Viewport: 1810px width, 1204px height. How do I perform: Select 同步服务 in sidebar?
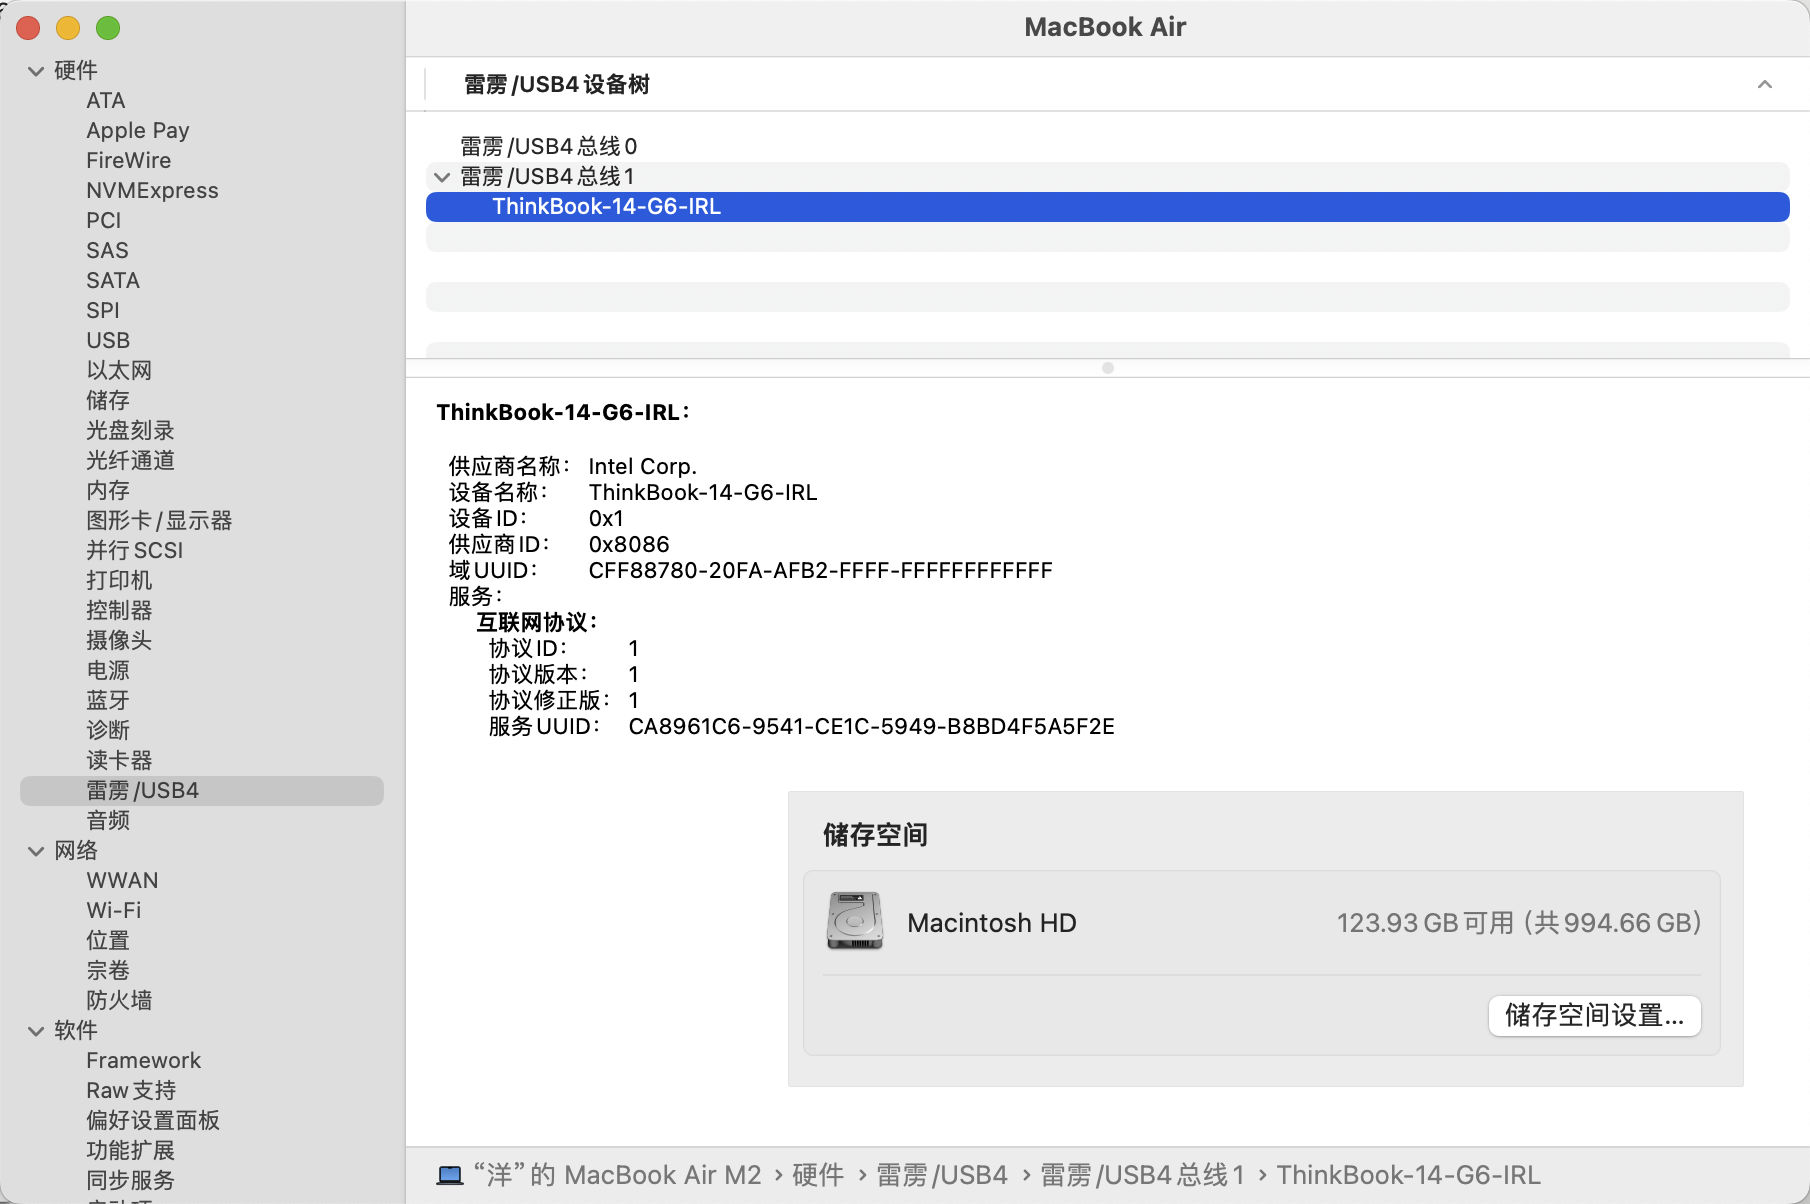[130, 1181]
